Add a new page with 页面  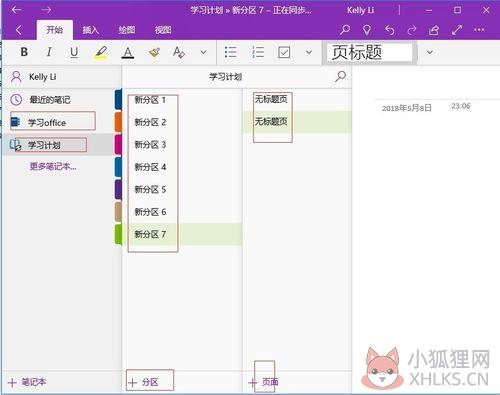coord(263,382)
